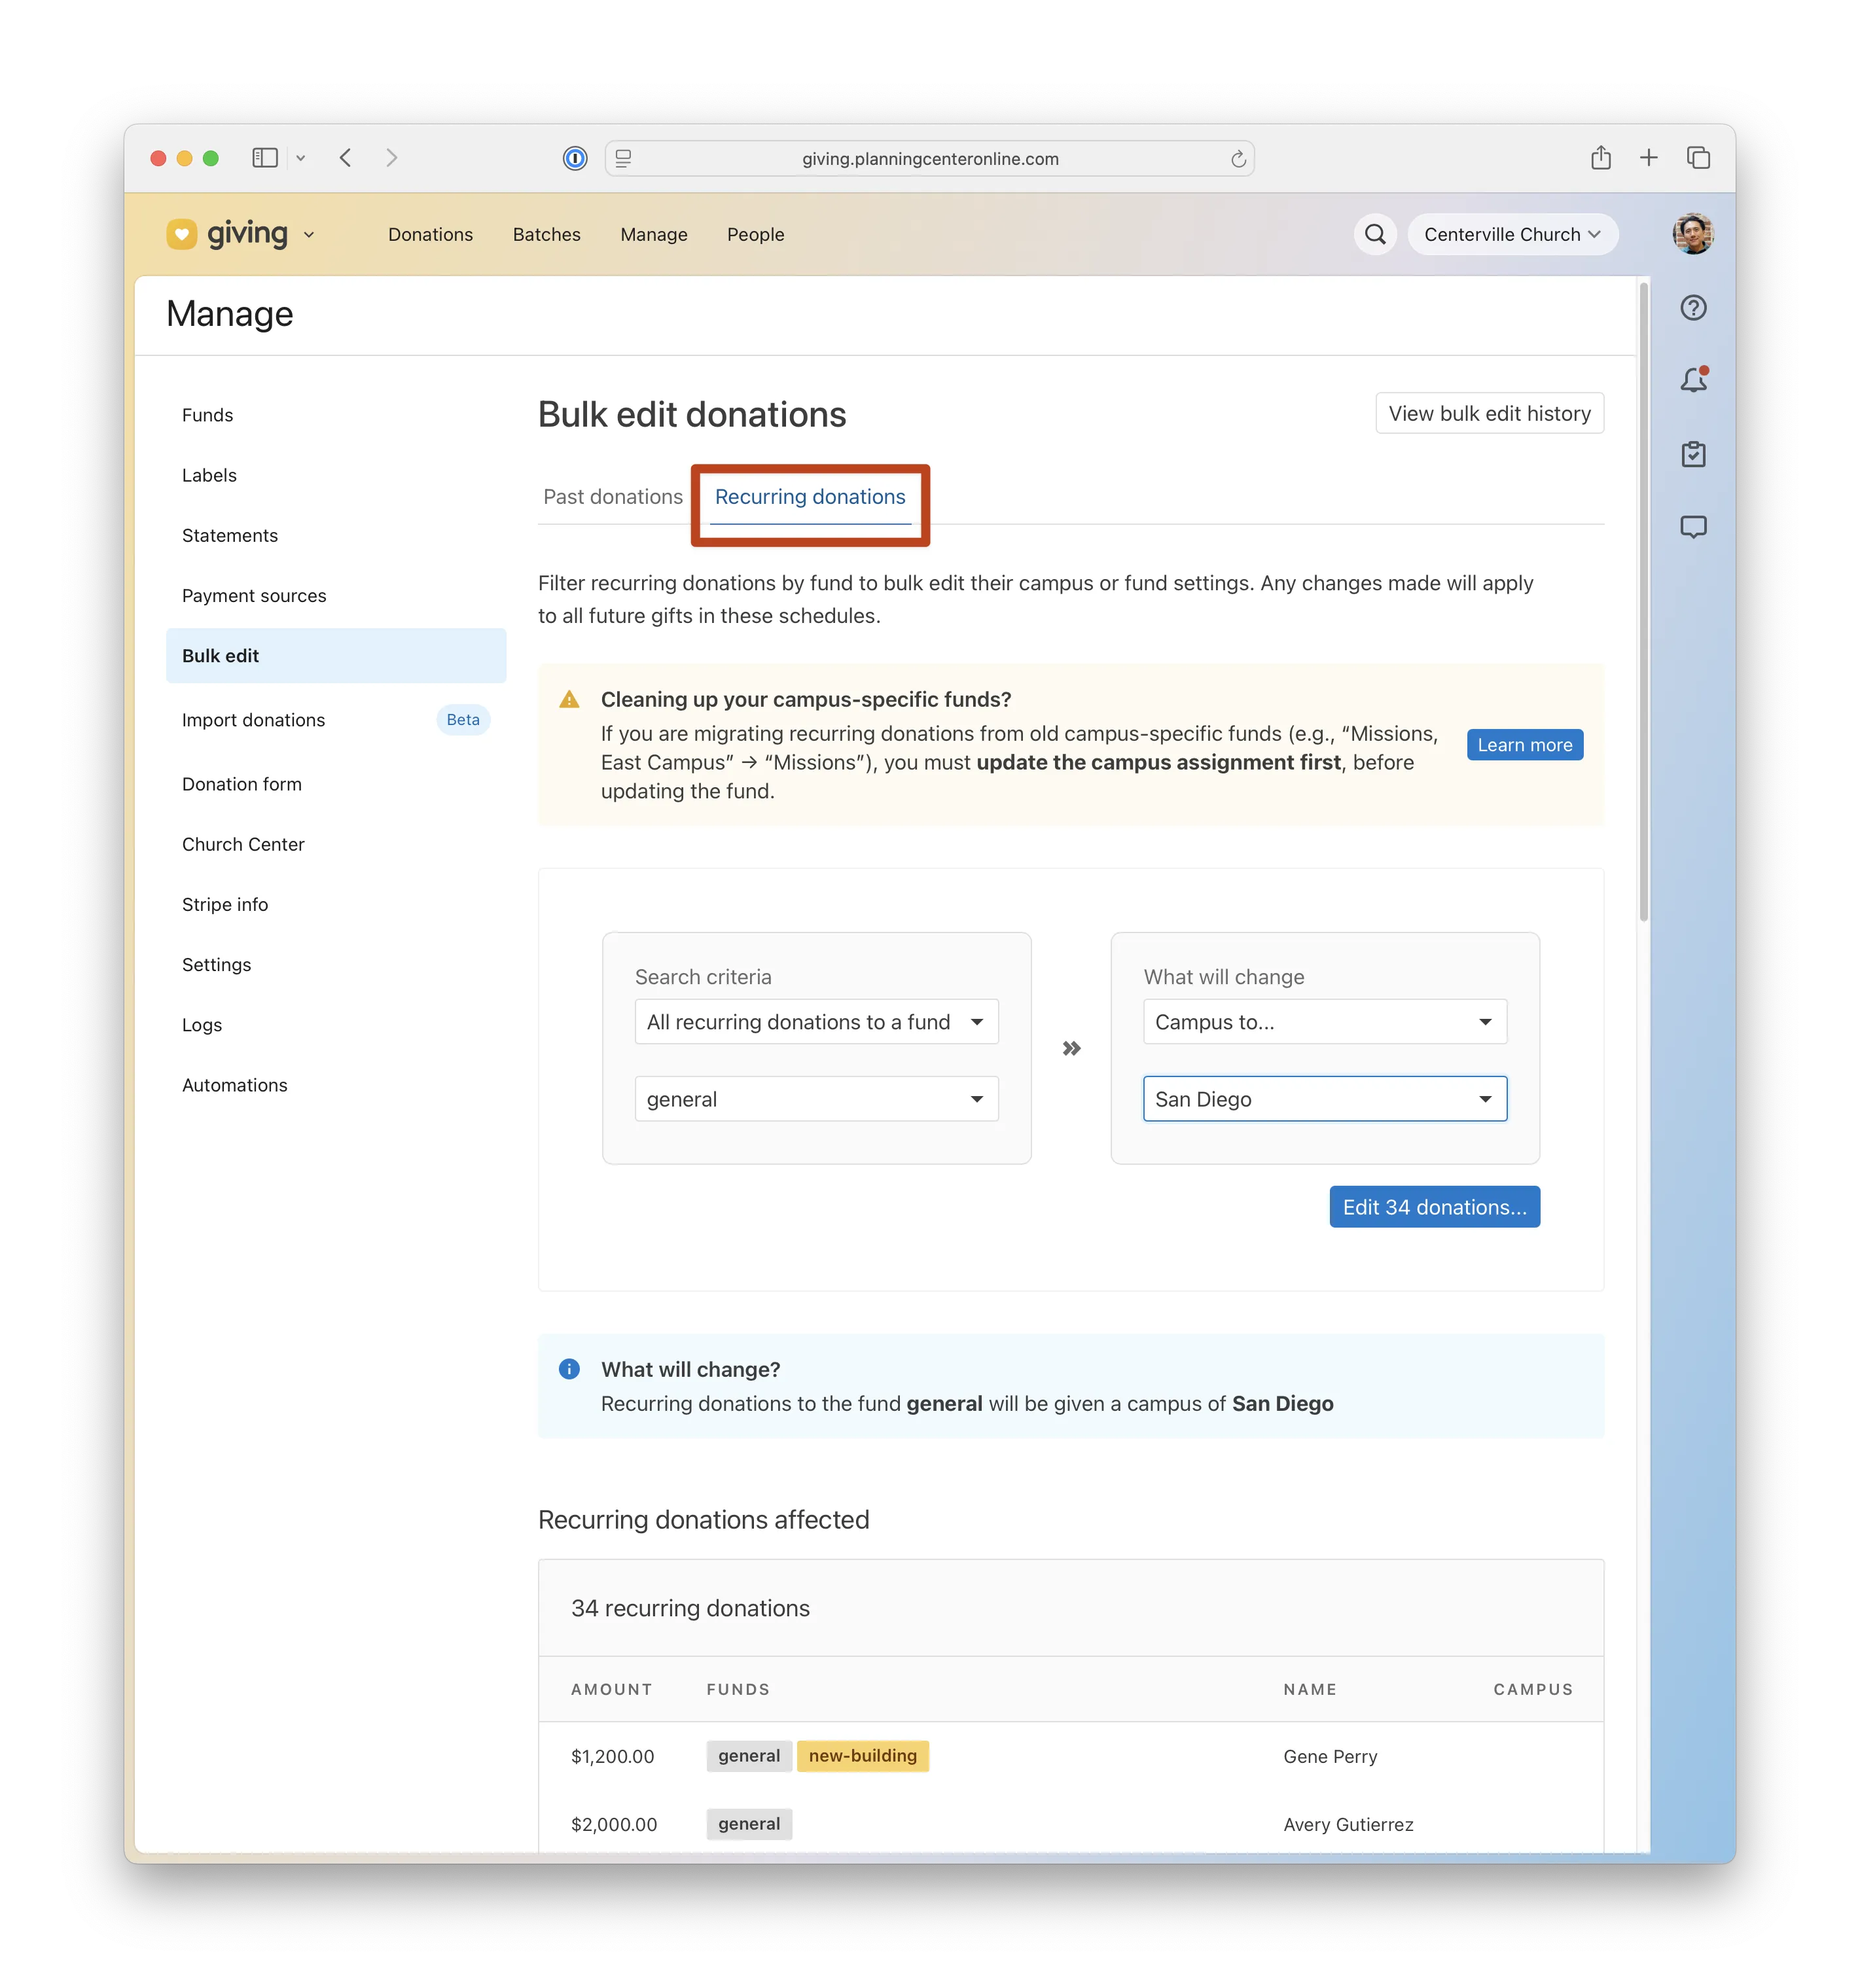Click the new-building fund tag
This screenshot has width=1860, height=1988.
point(862,1756)
